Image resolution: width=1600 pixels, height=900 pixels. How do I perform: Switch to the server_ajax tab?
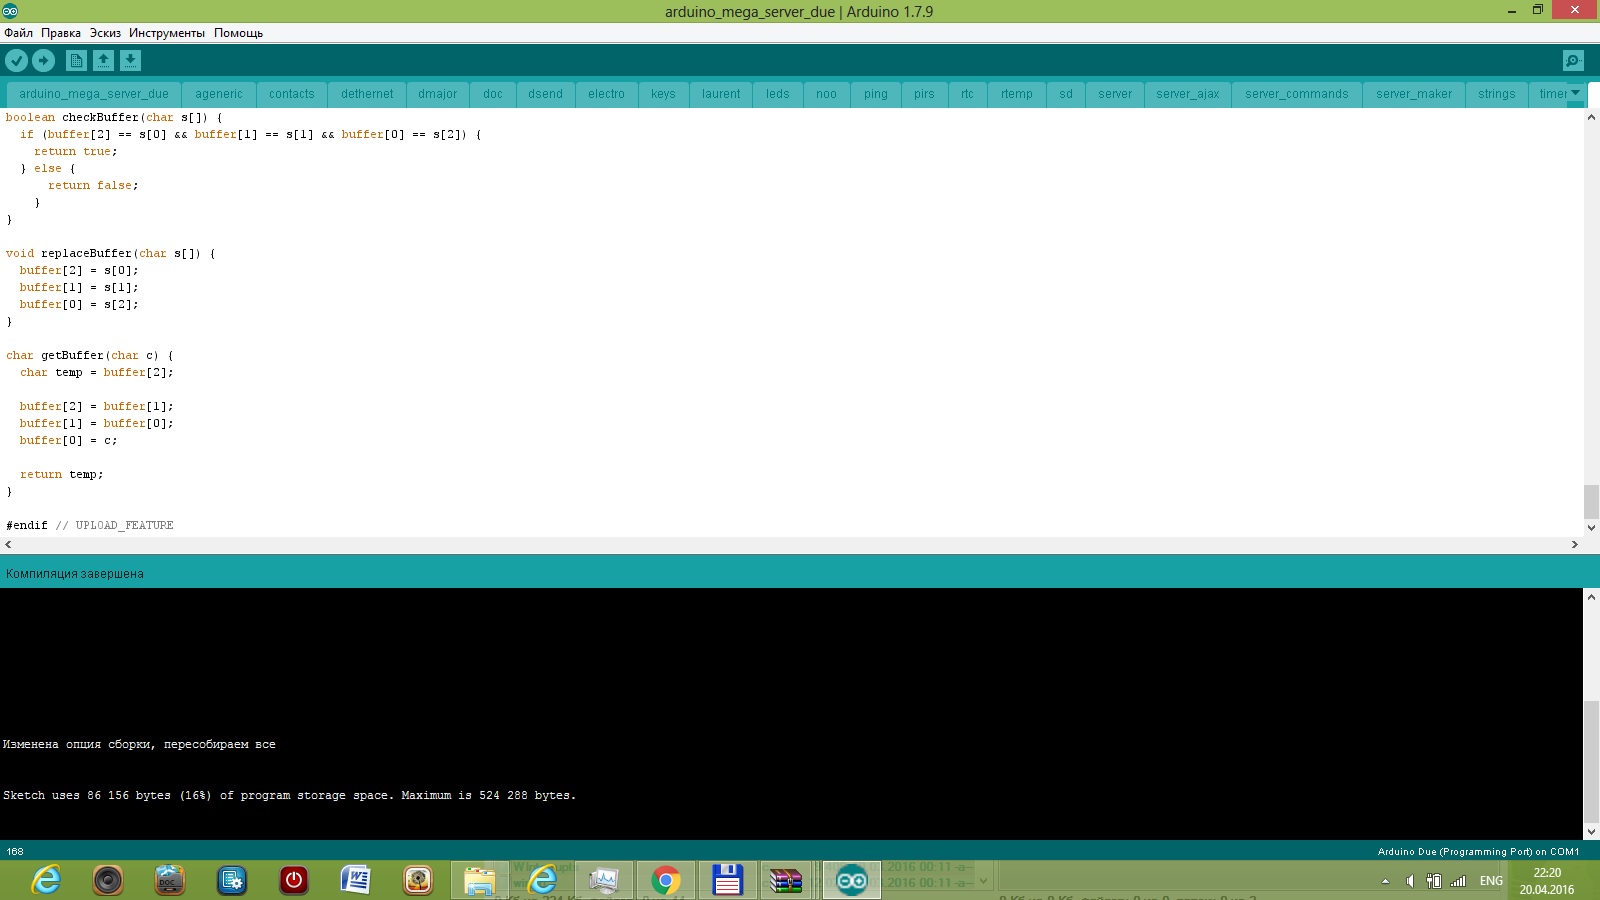pos(1188,94)
